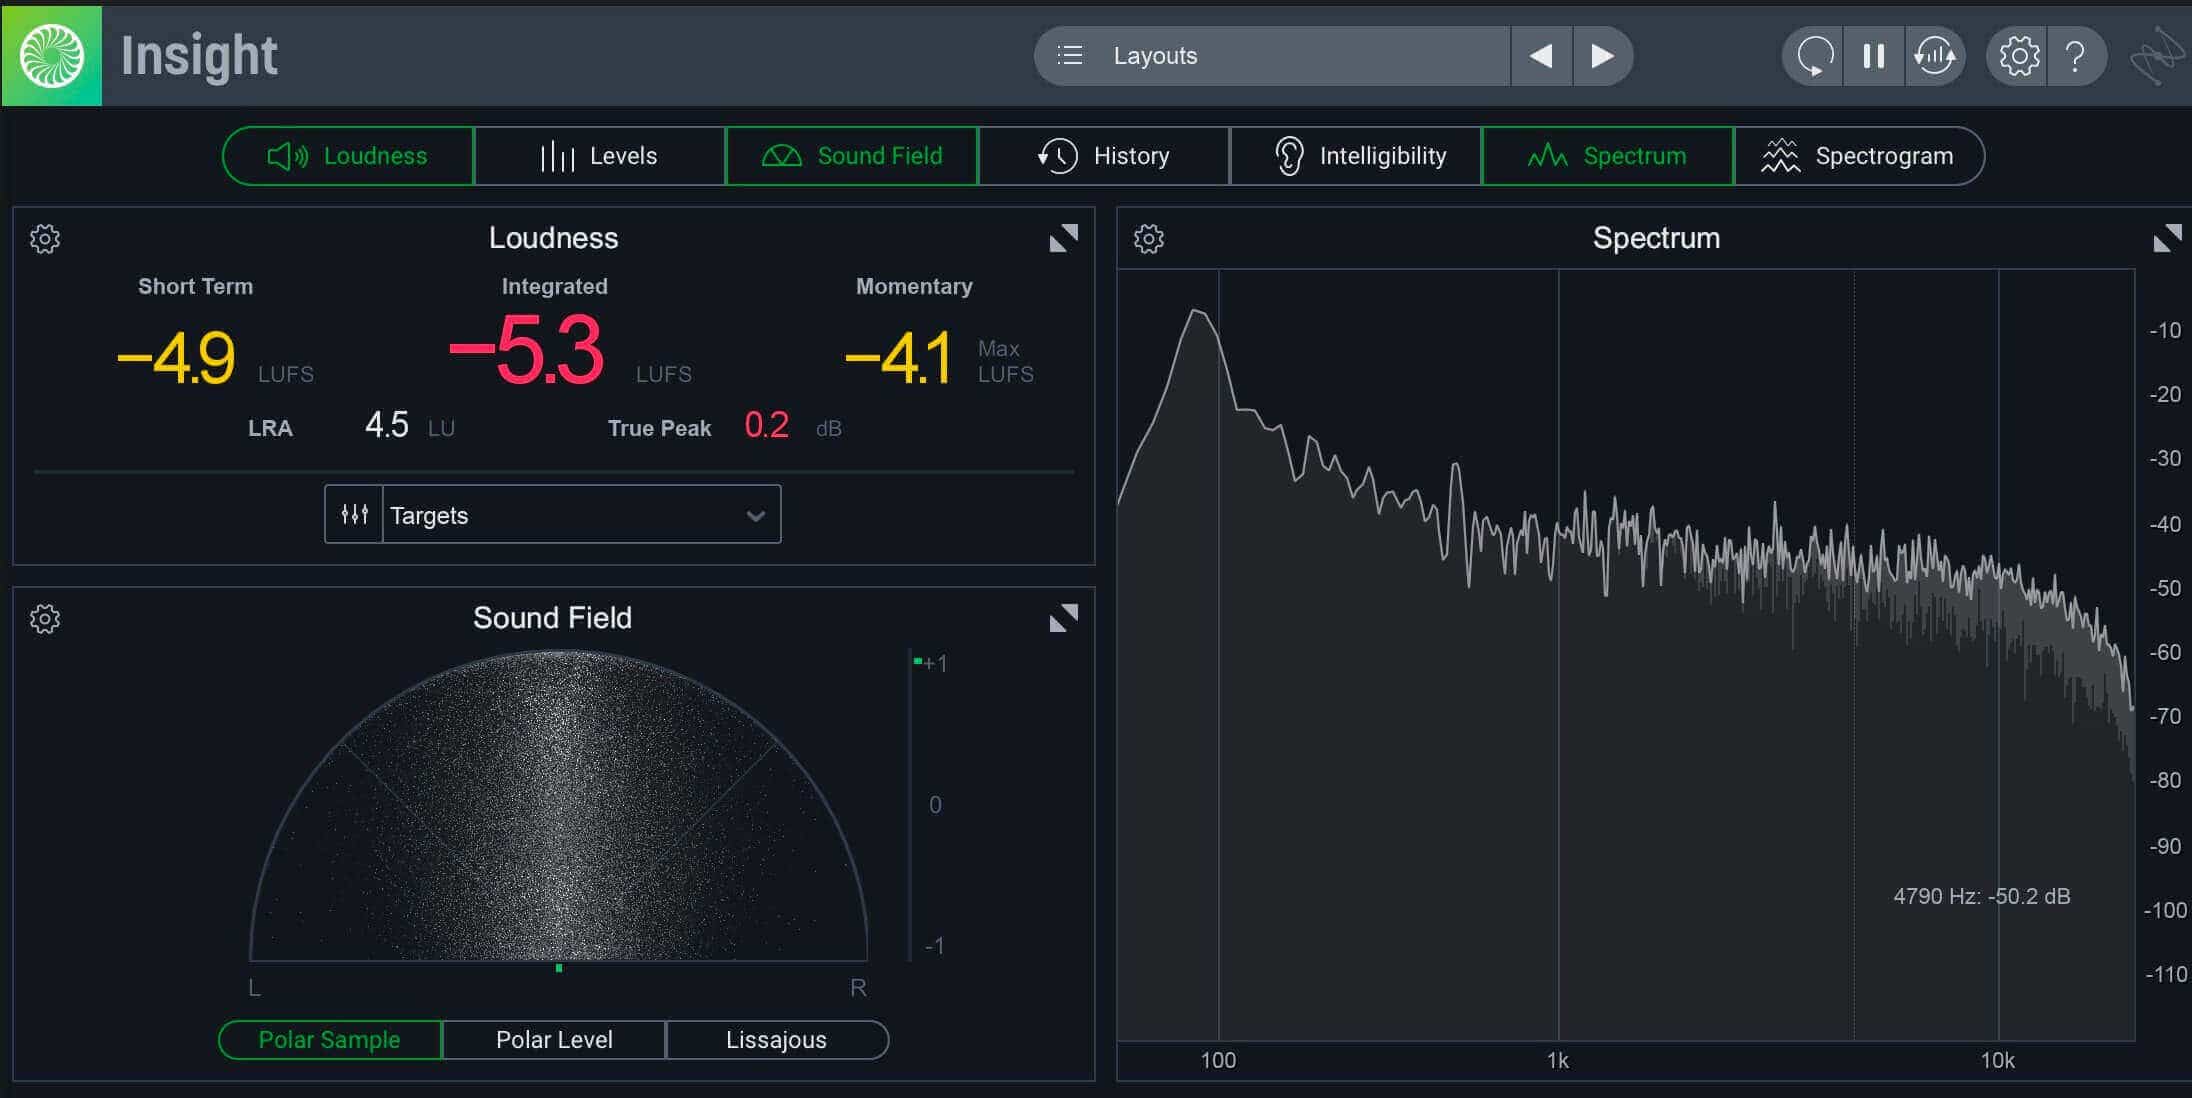Click the Spectrum panel title
Image resolution: width=2192 pixels, height=1098 pixels.
[x=1657, y=238]
